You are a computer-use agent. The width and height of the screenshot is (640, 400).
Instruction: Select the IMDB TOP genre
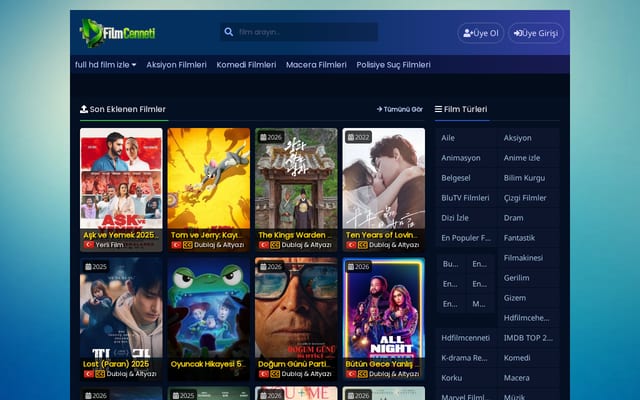pos(528,338)
